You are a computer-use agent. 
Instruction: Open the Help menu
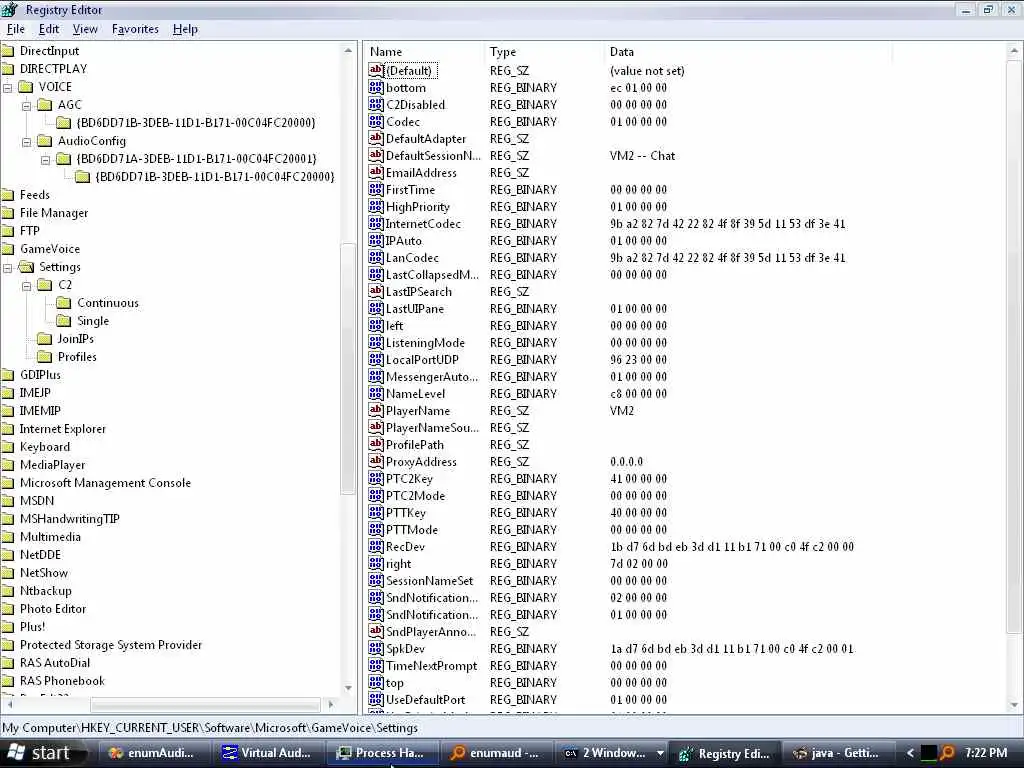(185, 29)
